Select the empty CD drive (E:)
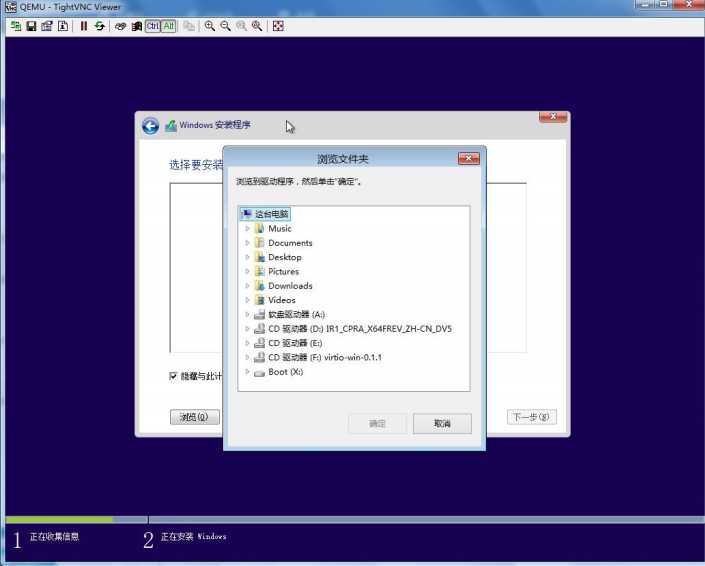 pyautogui.click(x=295, y=343)
